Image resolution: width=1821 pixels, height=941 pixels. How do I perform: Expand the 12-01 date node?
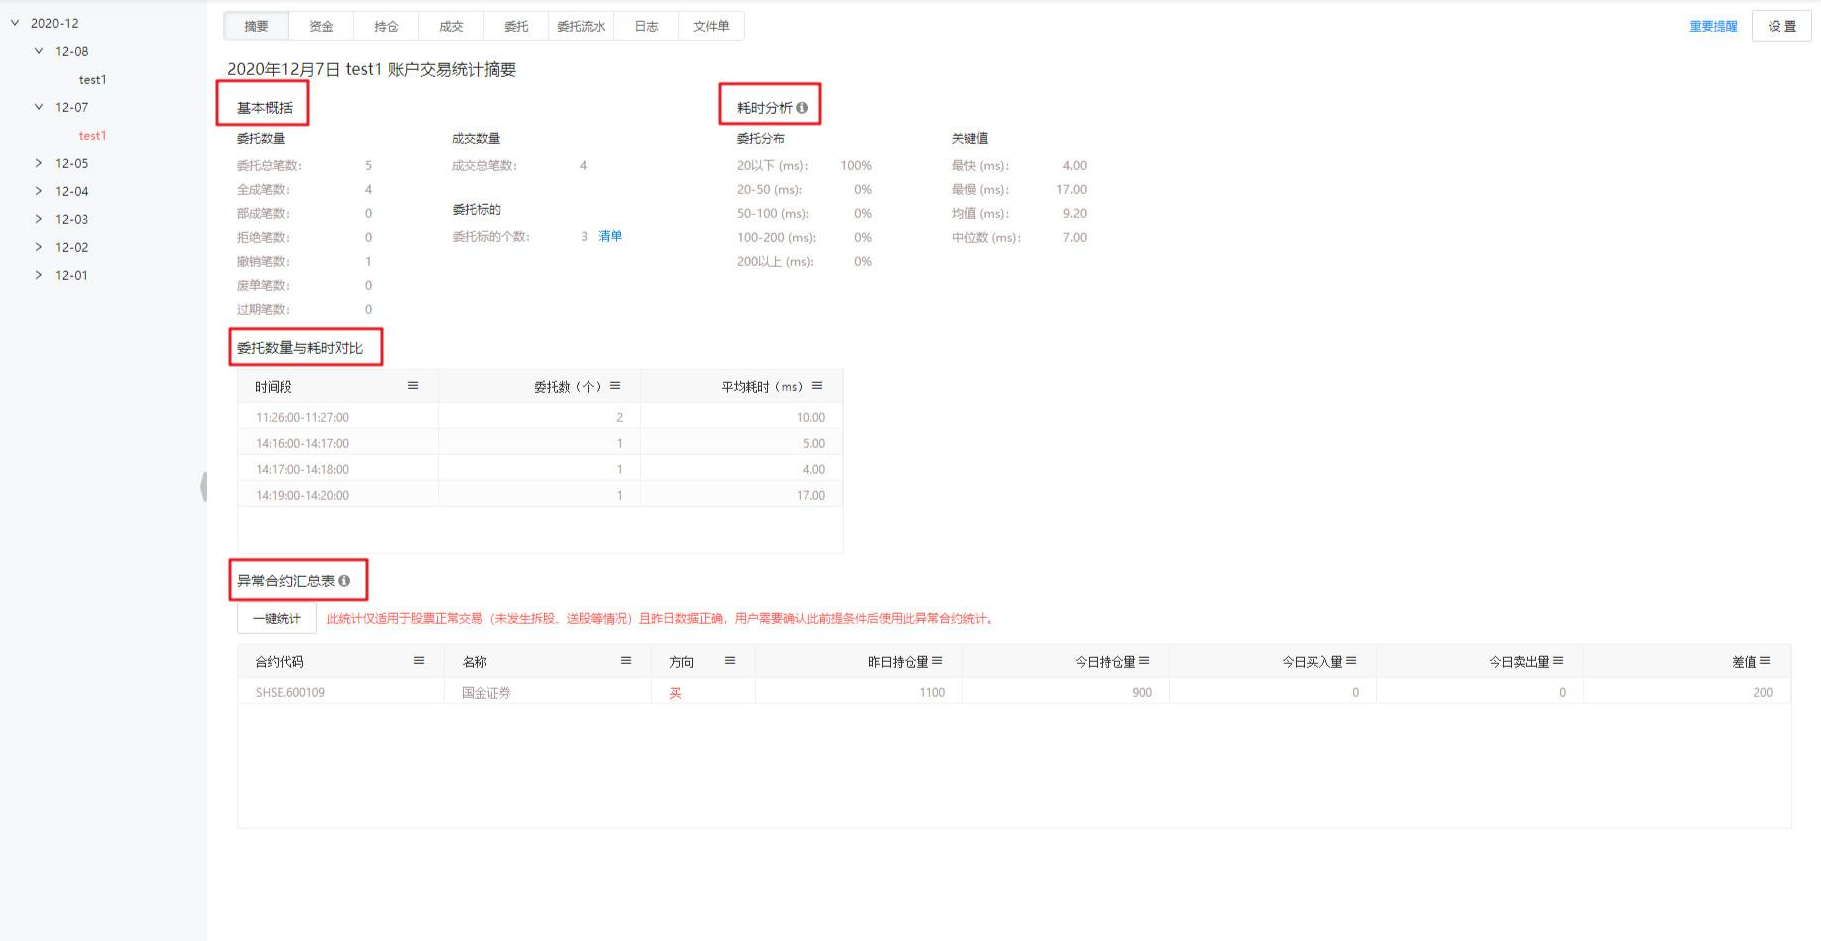pos(39,275)
